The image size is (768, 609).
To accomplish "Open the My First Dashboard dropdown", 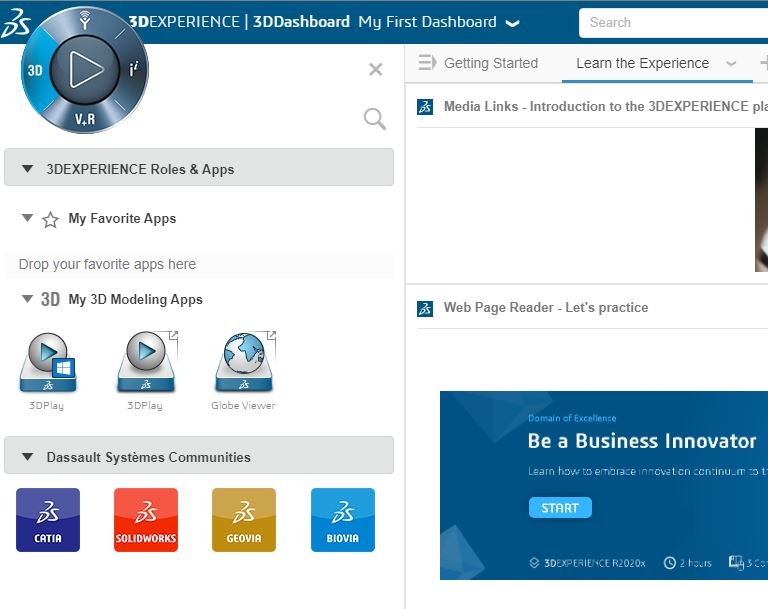I will tap(513, 23).
